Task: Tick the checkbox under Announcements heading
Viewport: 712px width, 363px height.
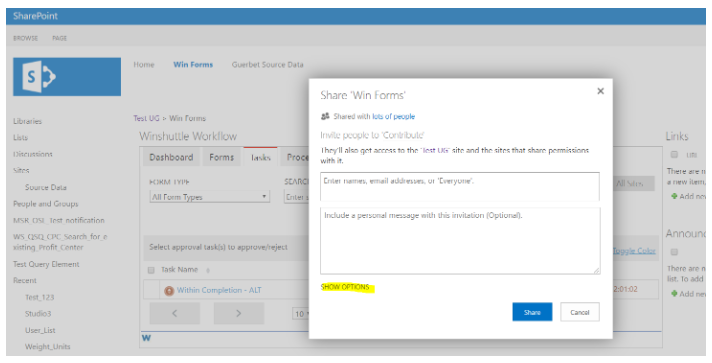Action: 674,252
